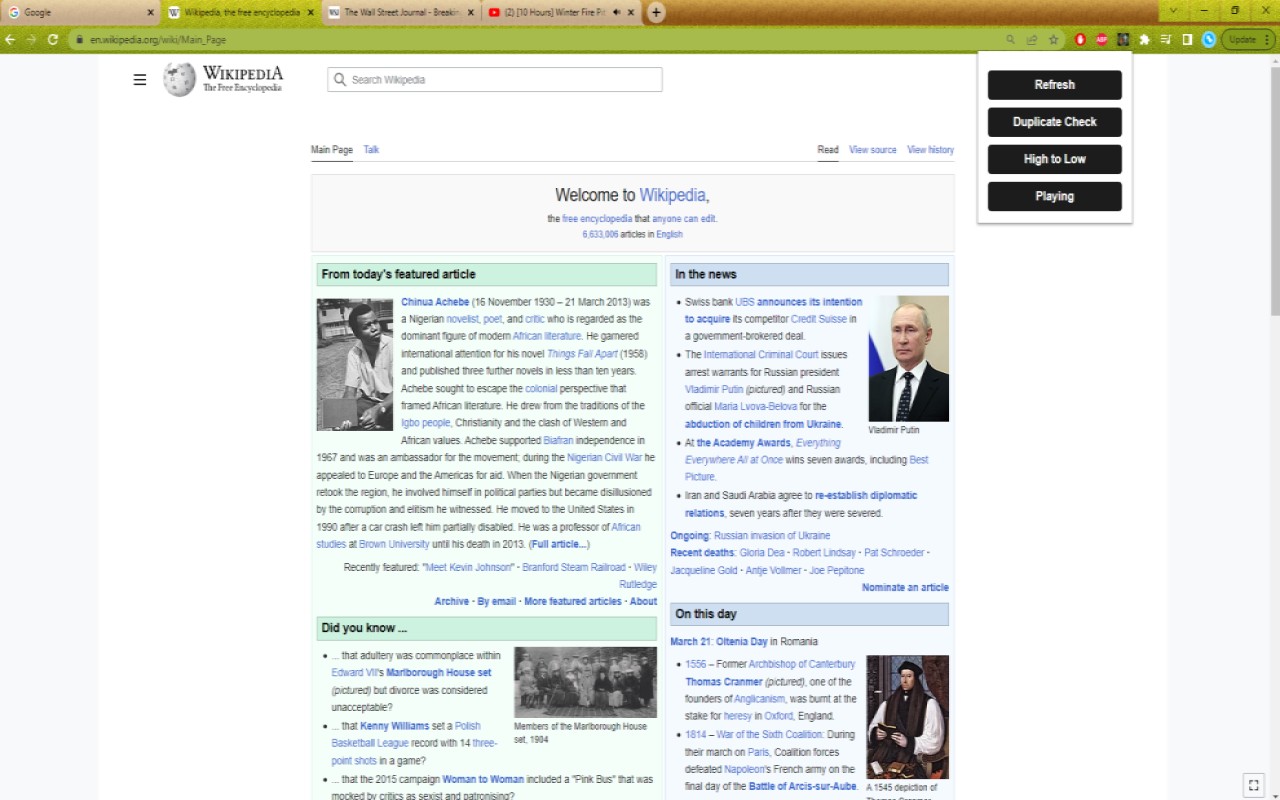Click the Playing button
The width and height of the screenshot is (1280, 800).
pyautogui.click(x=1054, y=196)
